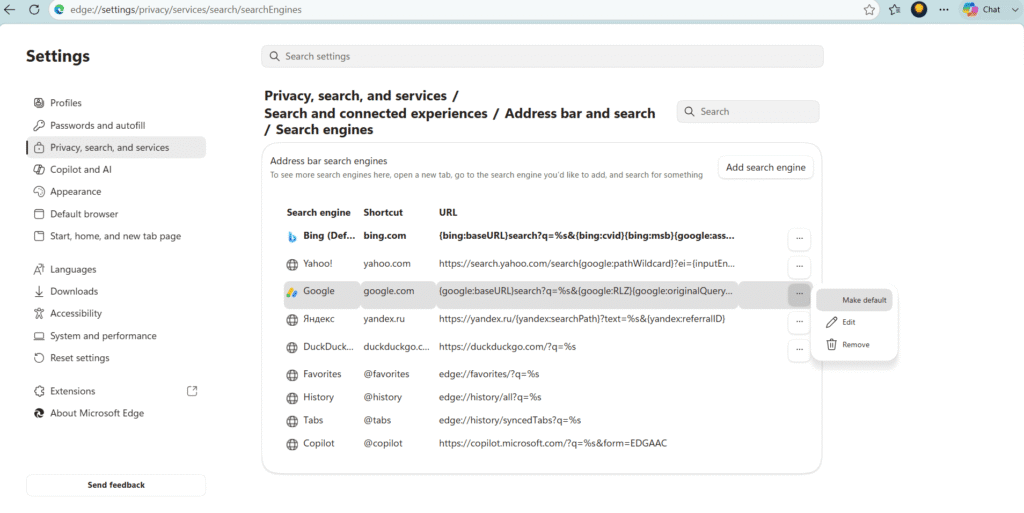The height and width of the screenshot is (513, 1024).
Task: Click the History row globe icon
Action: pyautogui.click(x=292, y=398)
